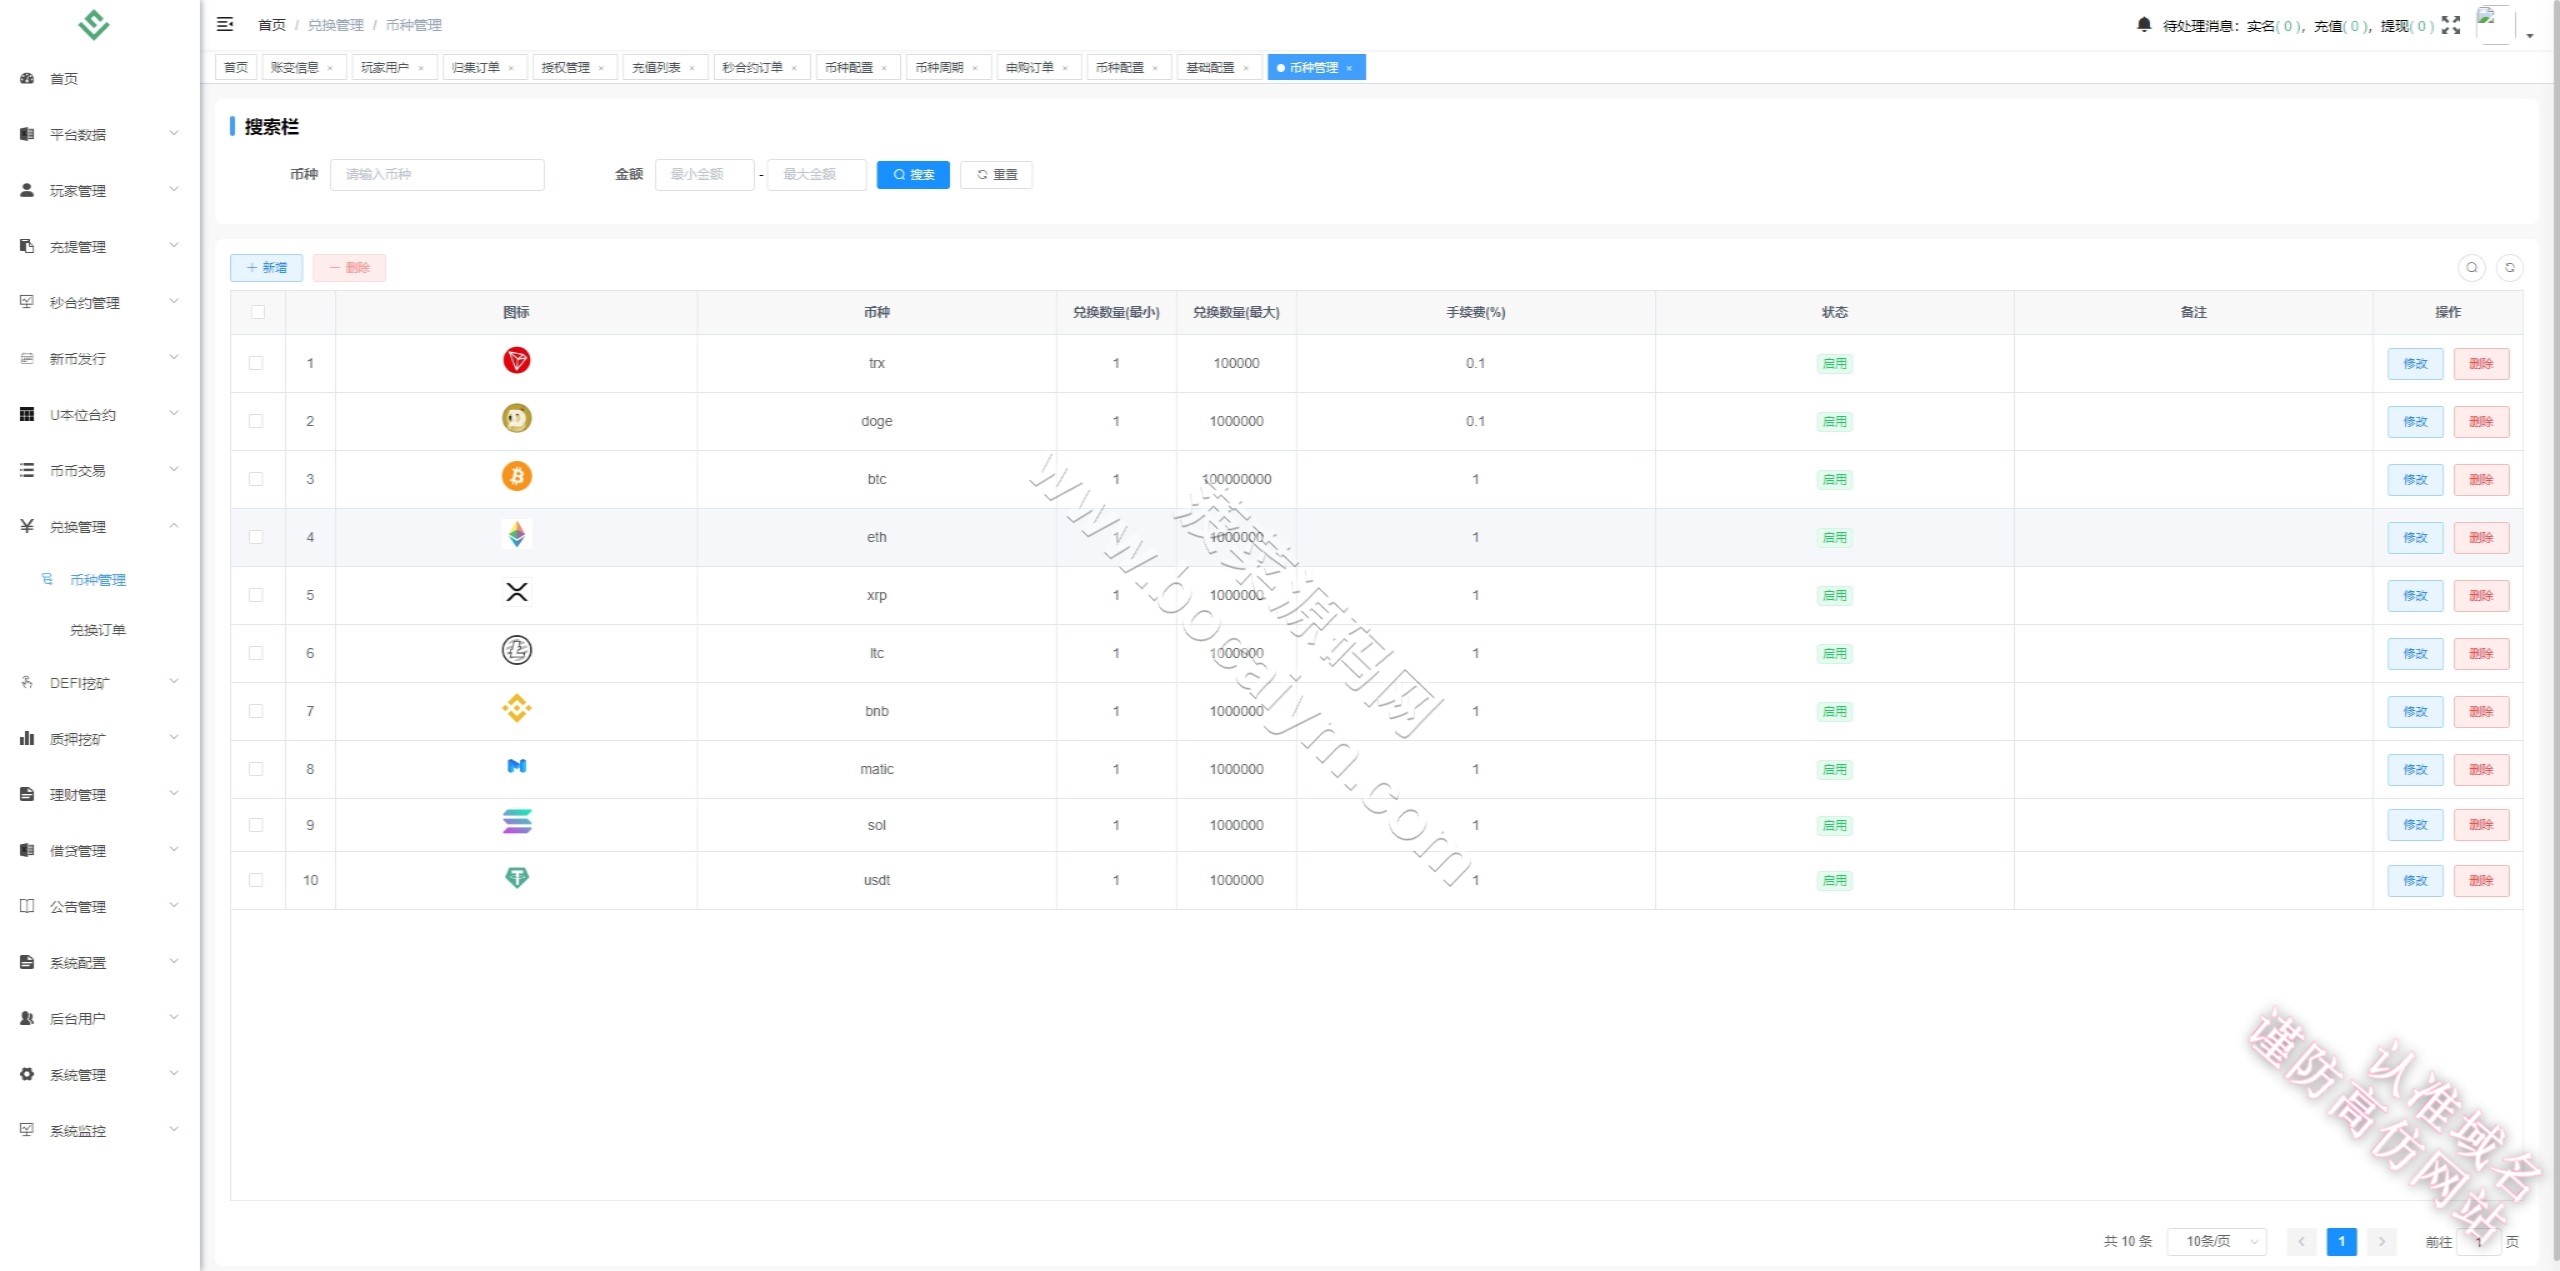The height and width of the screenshot is (1271, 2560).
Task: Open the user avatar dropdown arrow
Action: point(2530,35)
